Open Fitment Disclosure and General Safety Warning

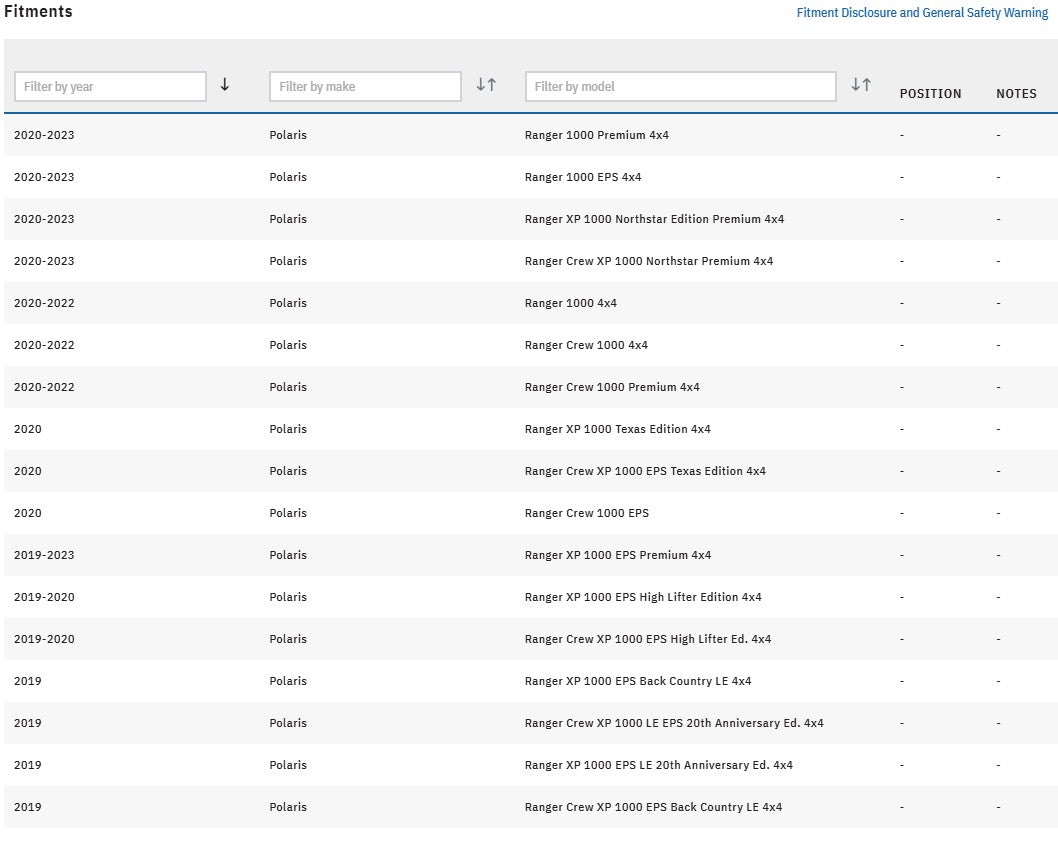[922, 13]
